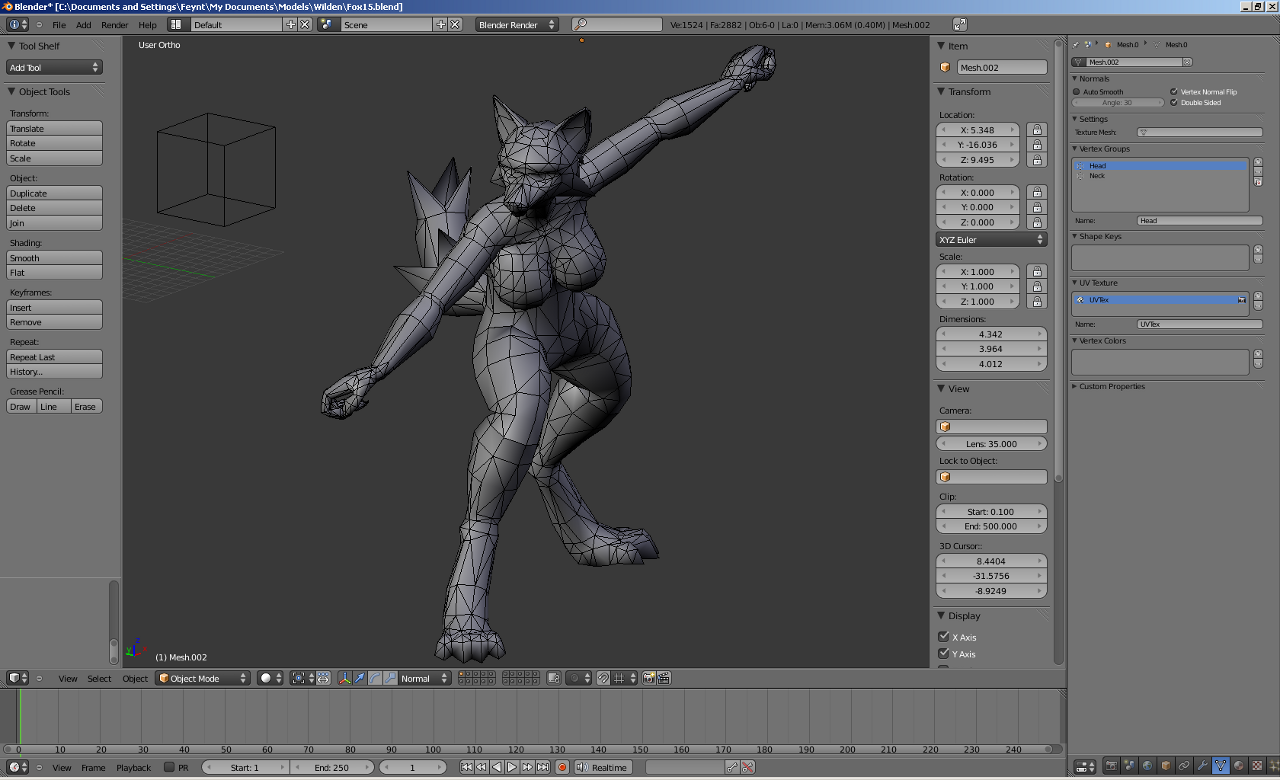Click the timeline End 250 frame field

point(331,767)
